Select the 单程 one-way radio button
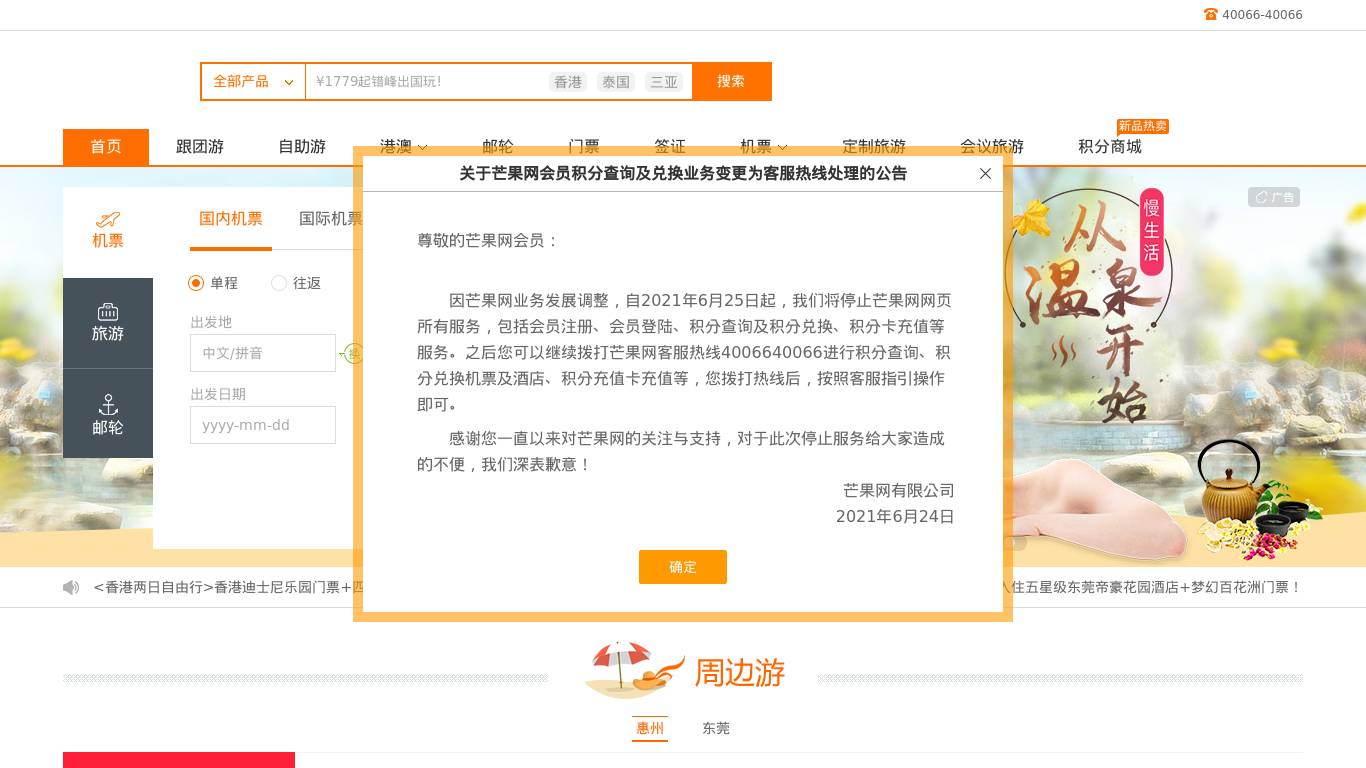This screenshot has height=768, width=1366. pos(196,283)
